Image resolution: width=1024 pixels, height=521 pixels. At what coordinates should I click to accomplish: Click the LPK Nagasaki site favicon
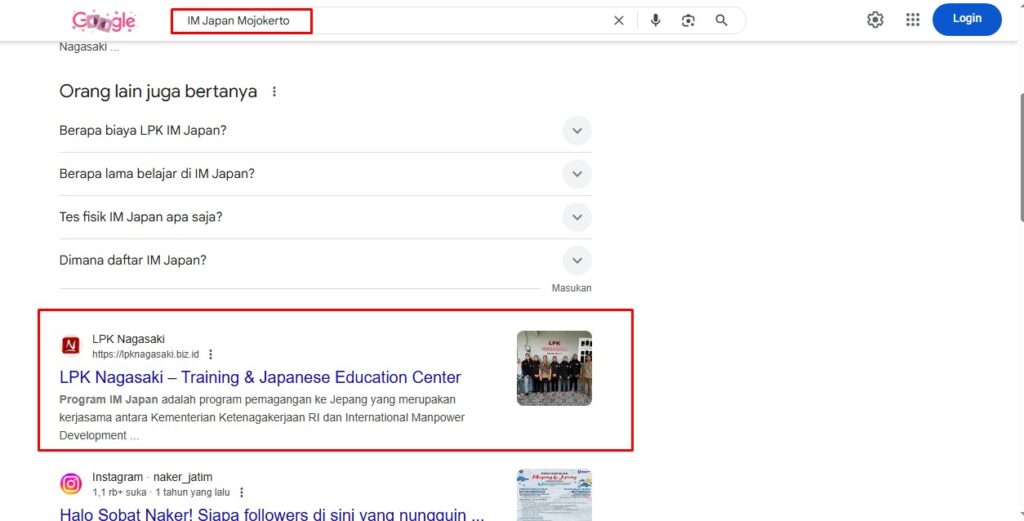(71, 346)
